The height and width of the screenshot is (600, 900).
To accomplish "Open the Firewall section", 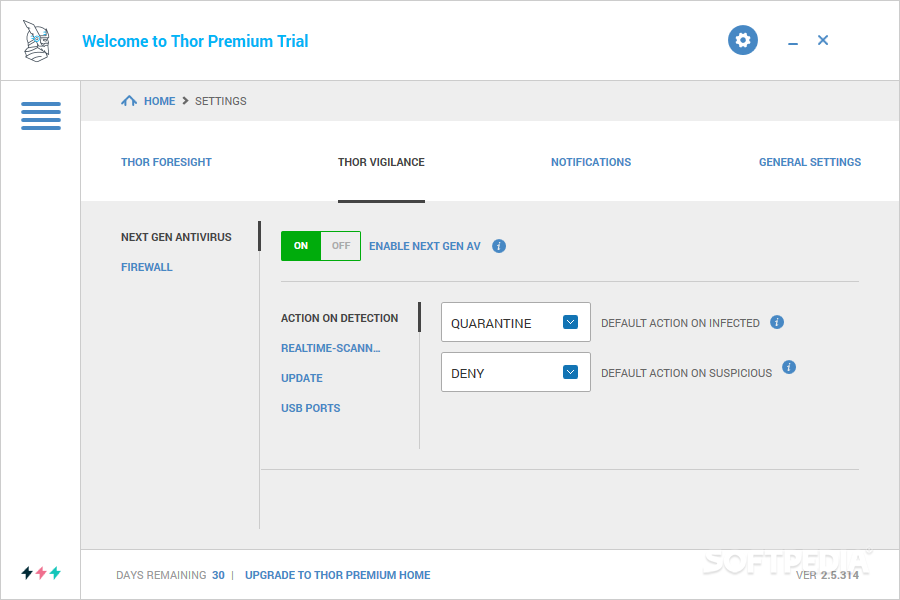I will pyautogui.click(x=146, y=267).
